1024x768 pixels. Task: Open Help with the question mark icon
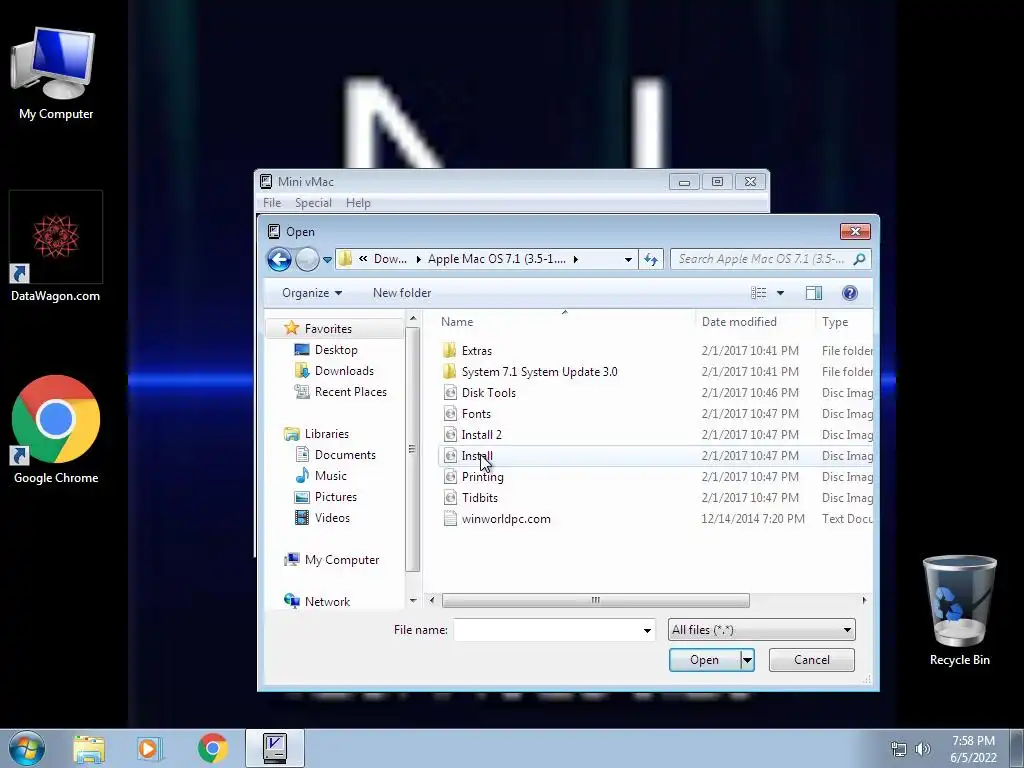(x=850, y=293)
